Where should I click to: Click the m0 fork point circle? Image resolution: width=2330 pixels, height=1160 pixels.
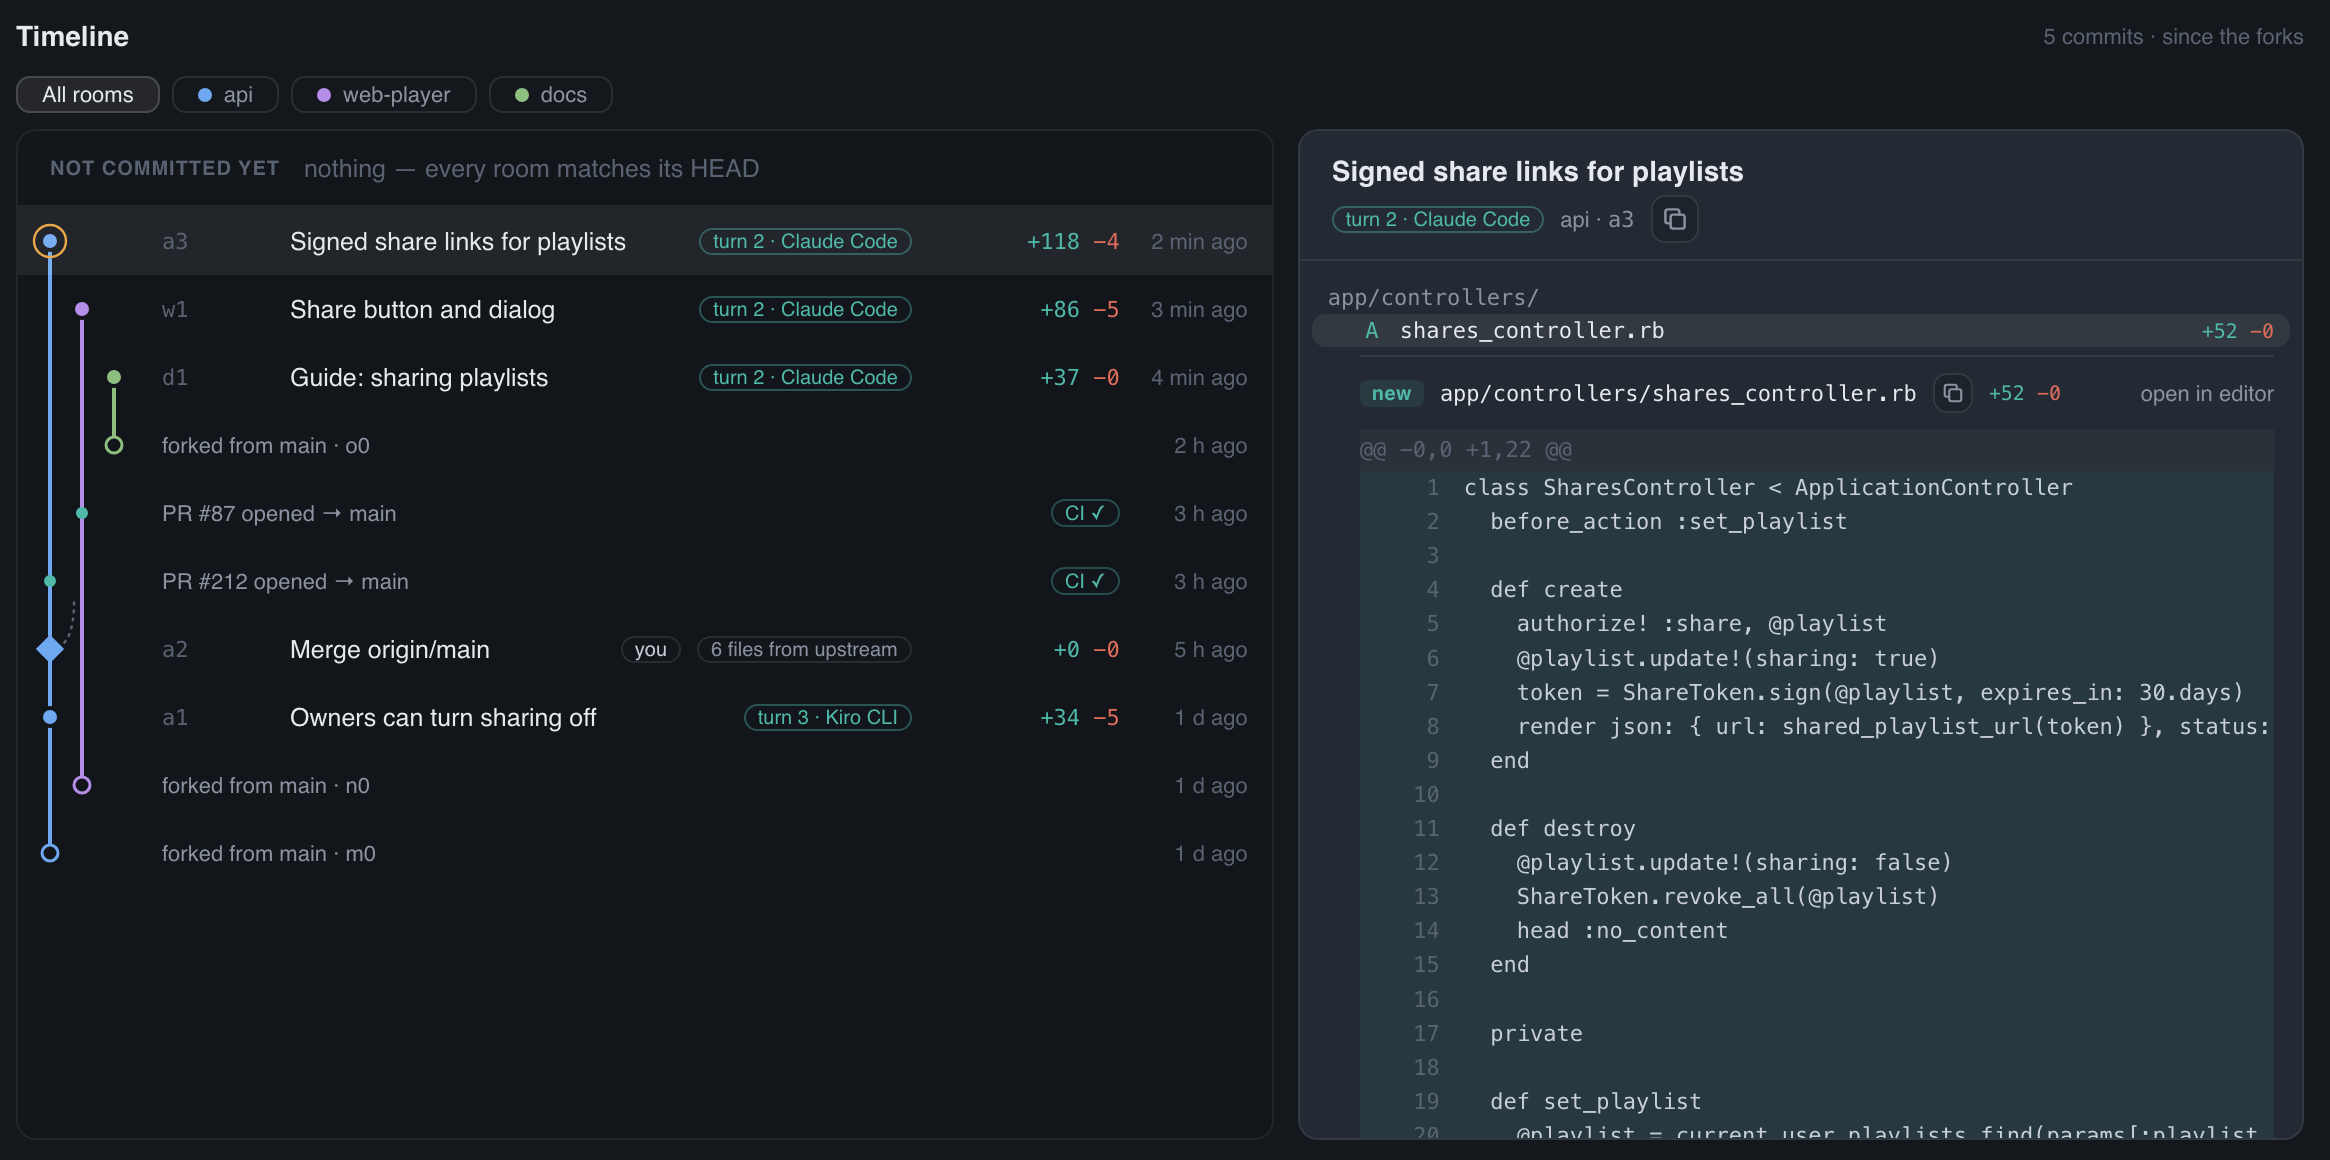click(x=50, y=853)
